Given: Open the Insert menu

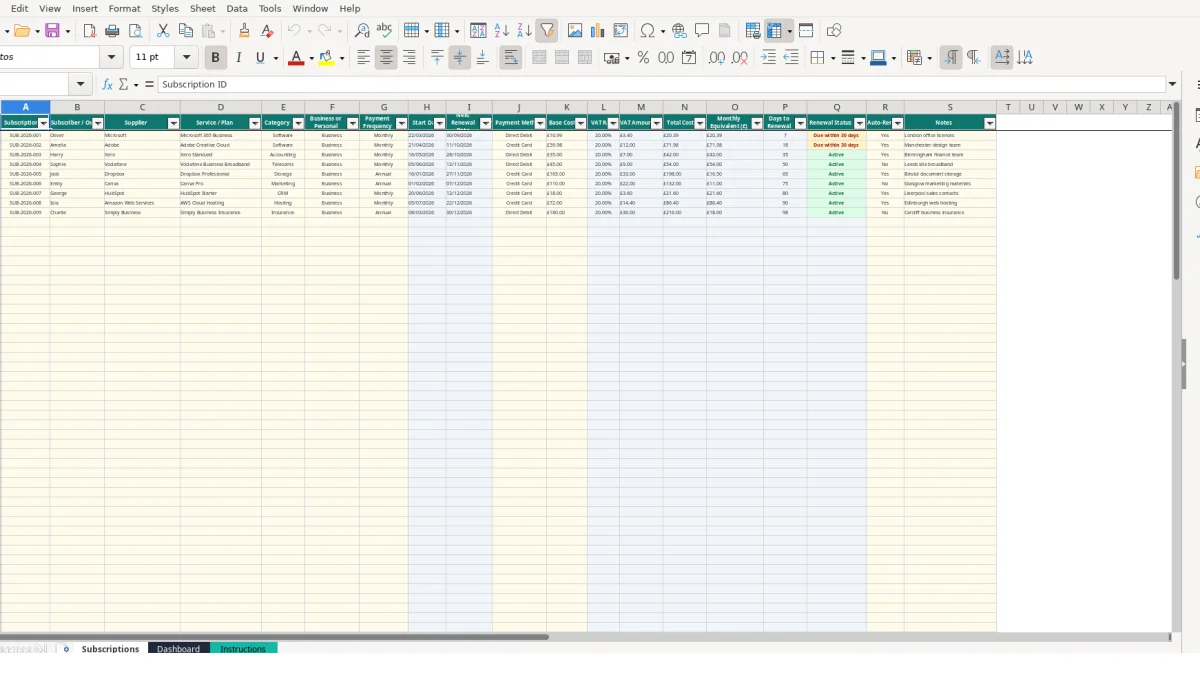Looking at the screenshot, I should (x=85, y=8).
